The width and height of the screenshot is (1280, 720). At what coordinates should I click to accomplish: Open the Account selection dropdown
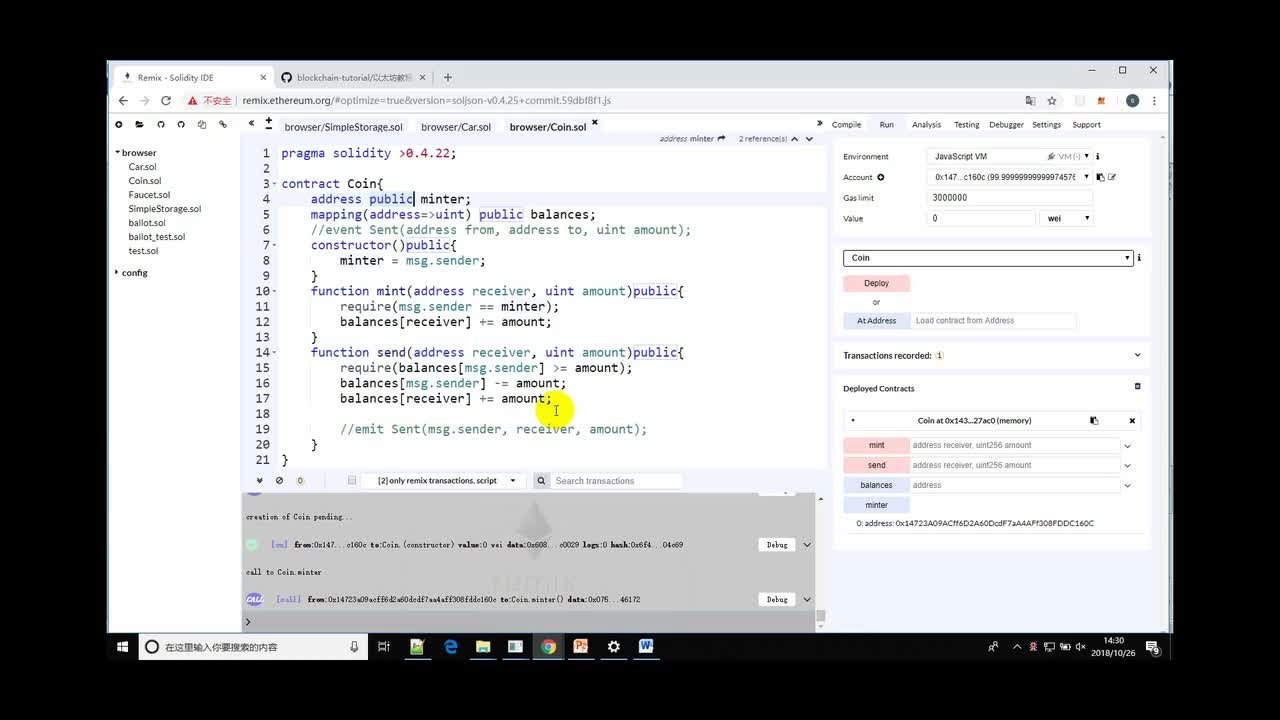(1009, 177)
